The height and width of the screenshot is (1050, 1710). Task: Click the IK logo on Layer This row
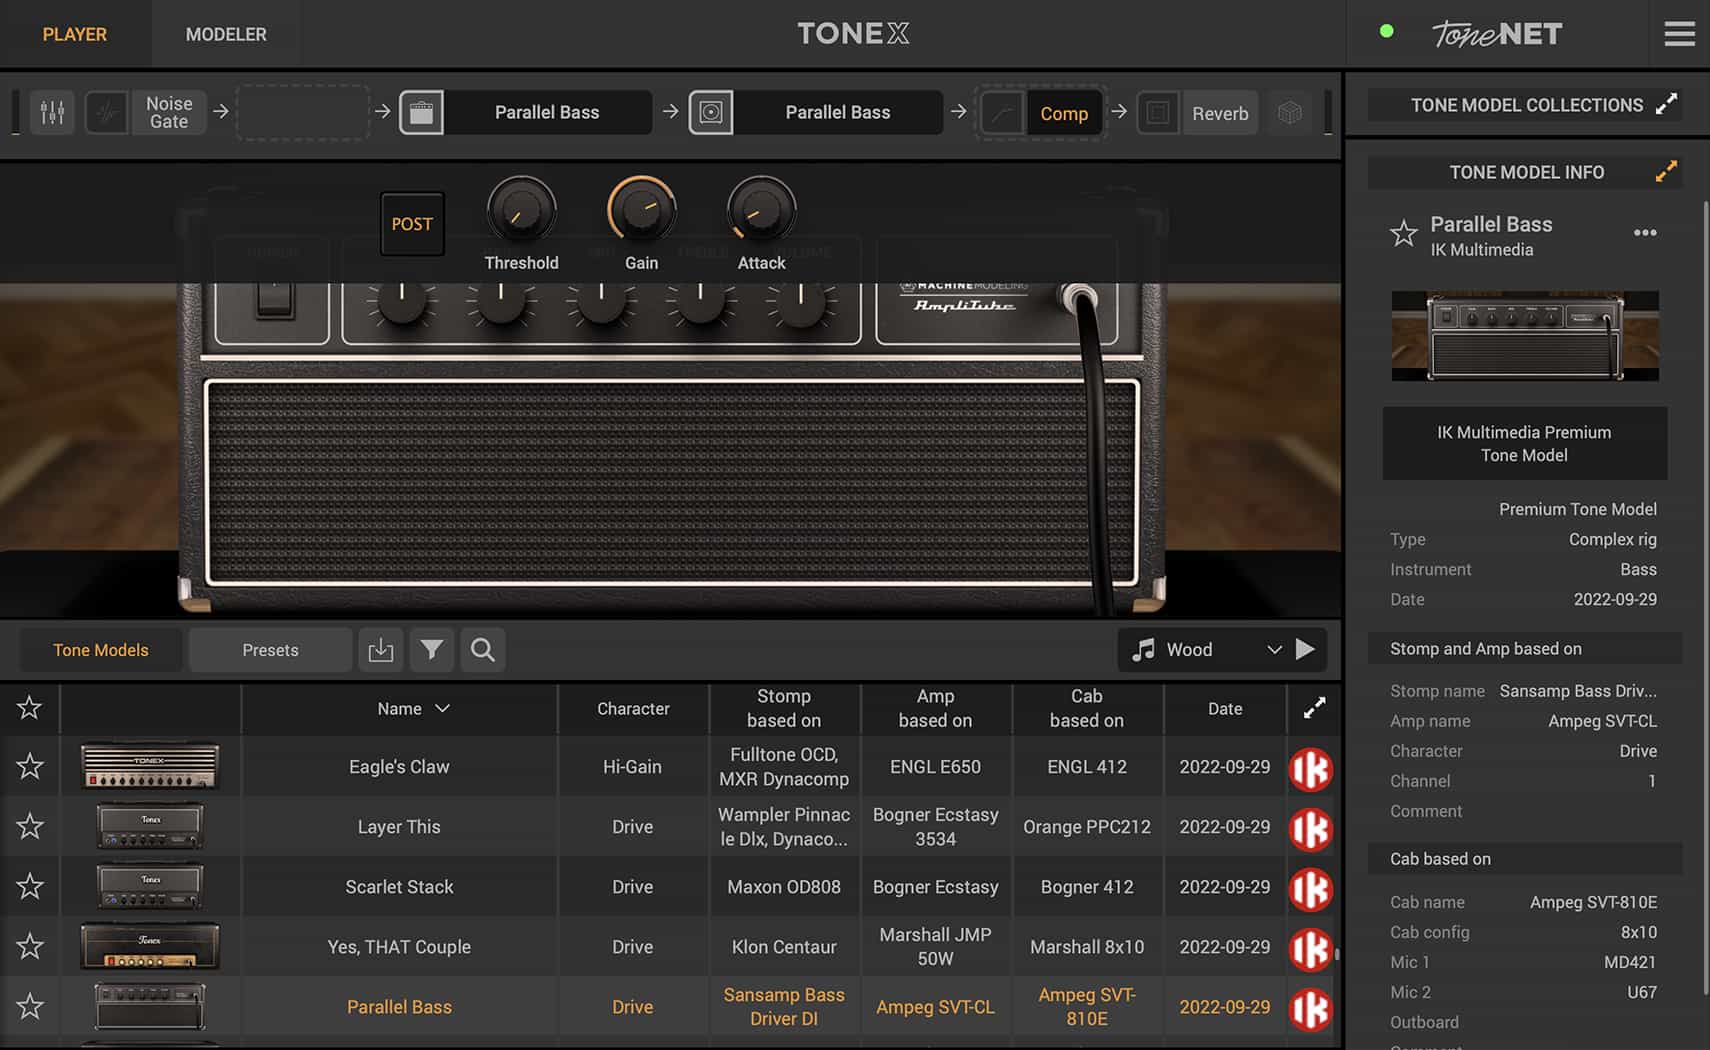pyautogui.click(x=1311, y=829)
